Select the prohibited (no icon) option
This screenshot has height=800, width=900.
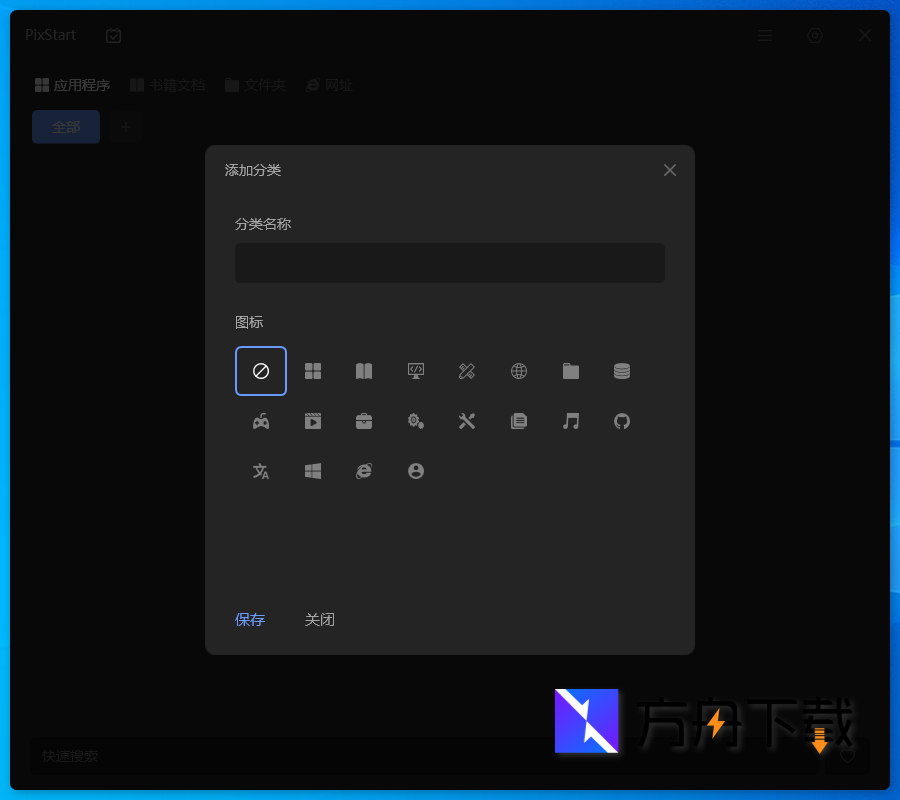[261, 370]
